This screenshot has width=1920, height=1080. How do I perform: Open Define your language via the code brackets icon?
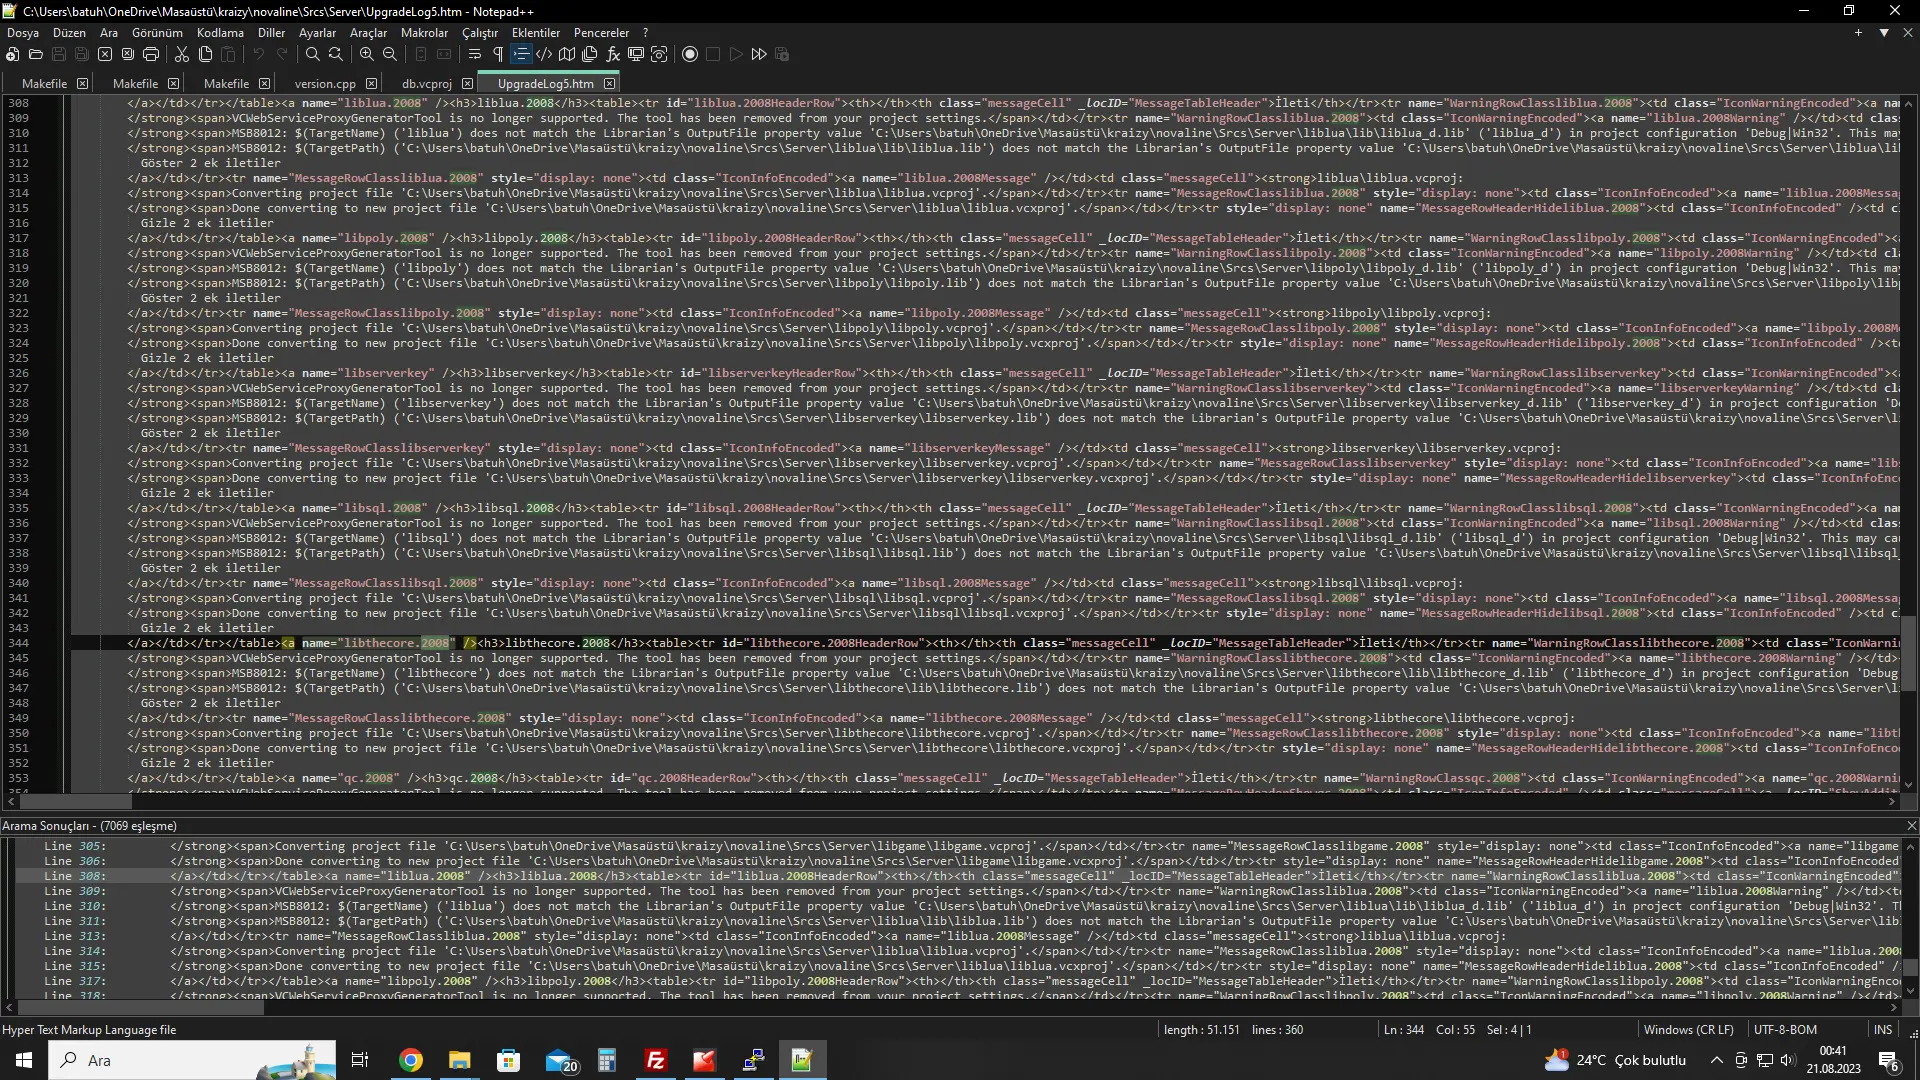[544, 54]
